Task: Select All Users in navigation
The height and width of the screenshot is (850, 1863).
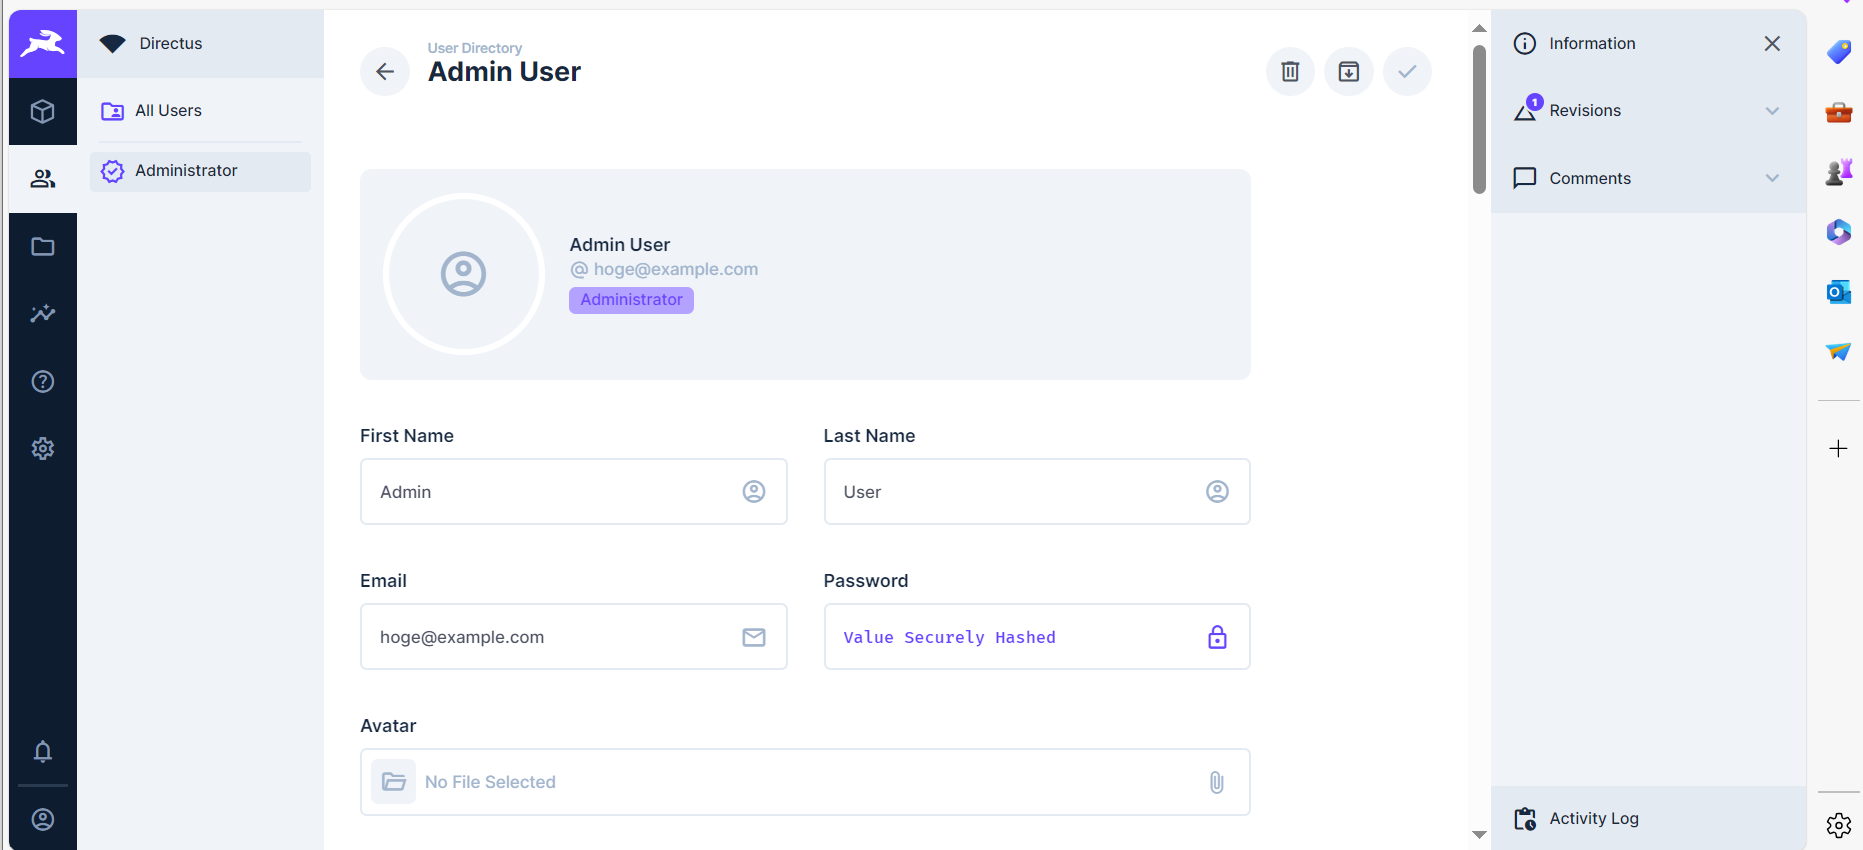Action: tap(168, 111)
